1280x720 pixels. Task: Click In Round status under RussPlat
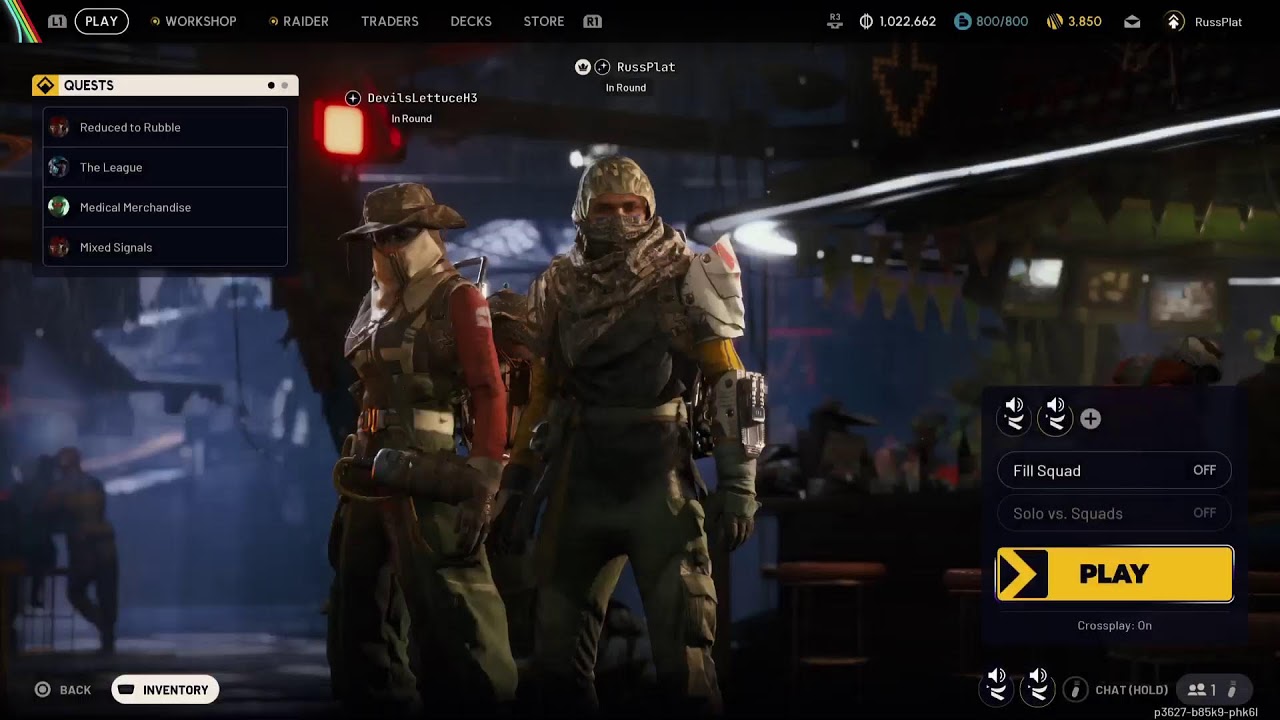tap(626, 88)
